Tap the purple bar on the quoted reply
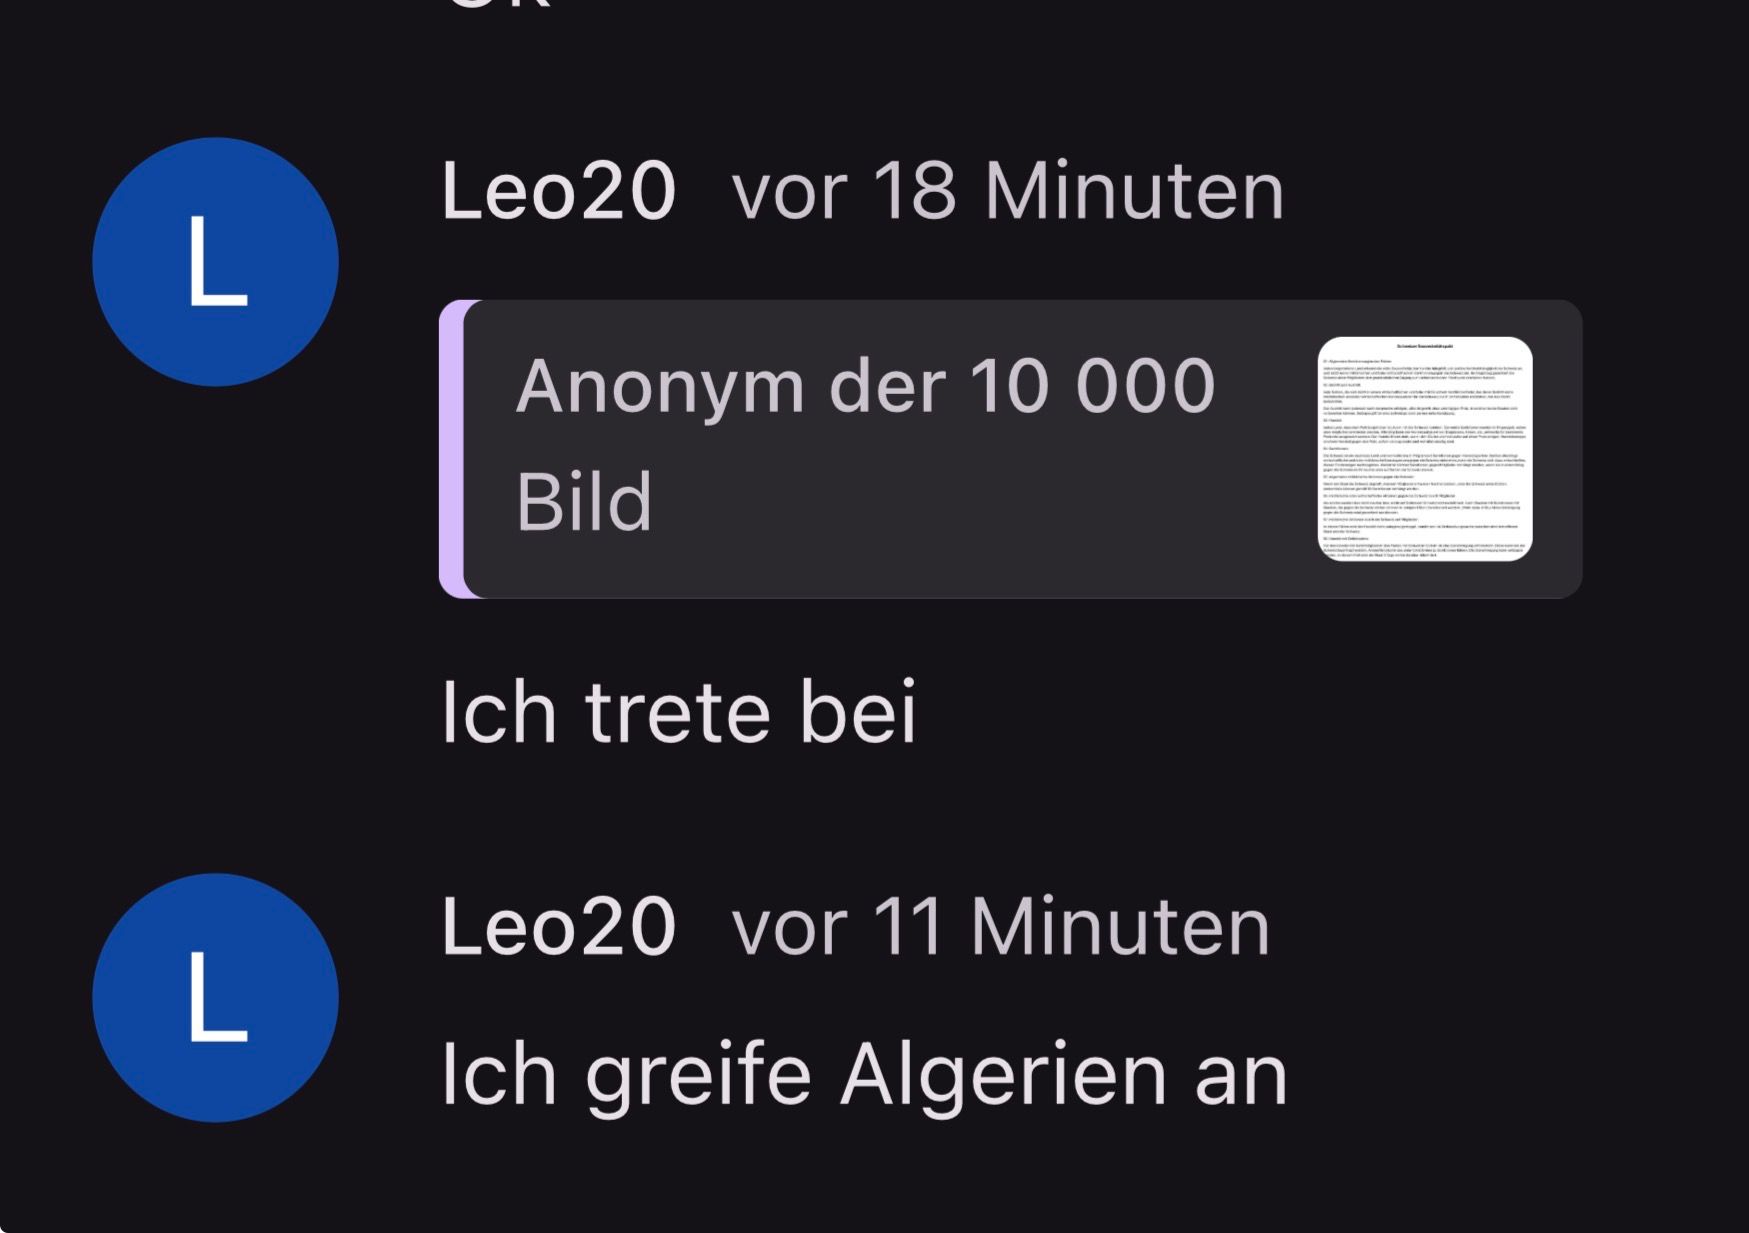 pos(452,449)
